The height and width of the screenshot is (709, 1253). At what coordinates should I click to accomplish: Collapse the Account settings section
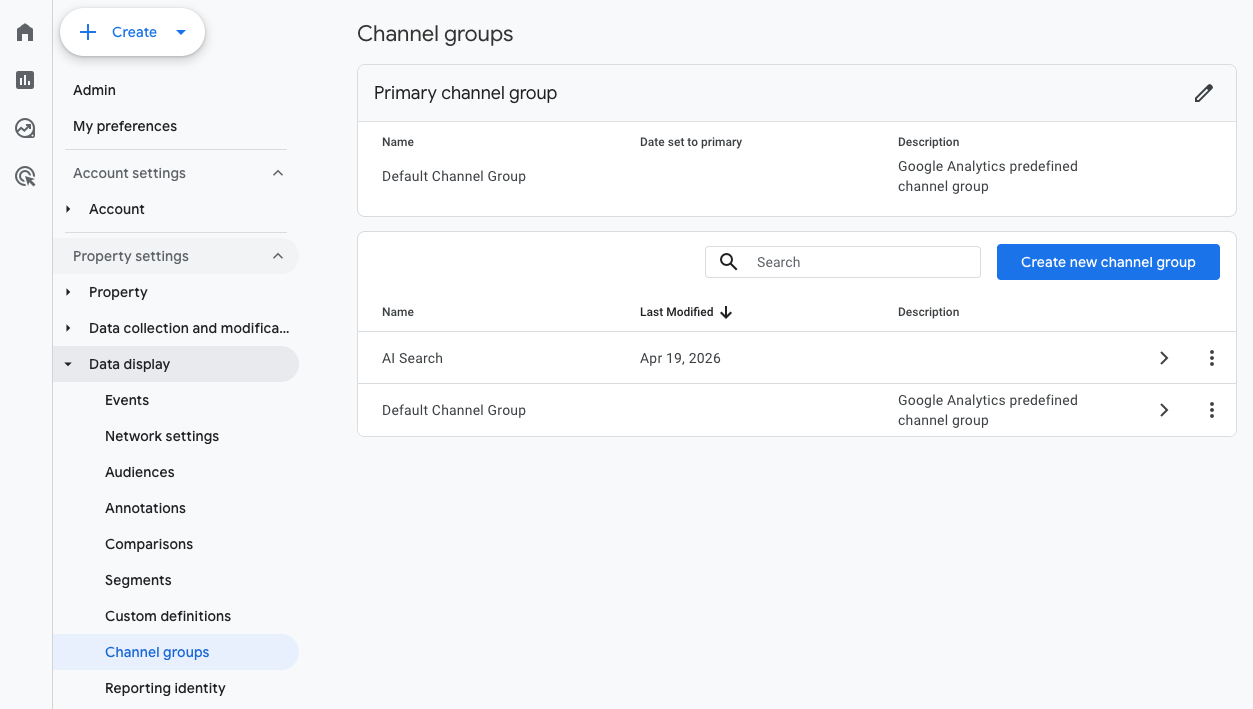tap(278, 172)
